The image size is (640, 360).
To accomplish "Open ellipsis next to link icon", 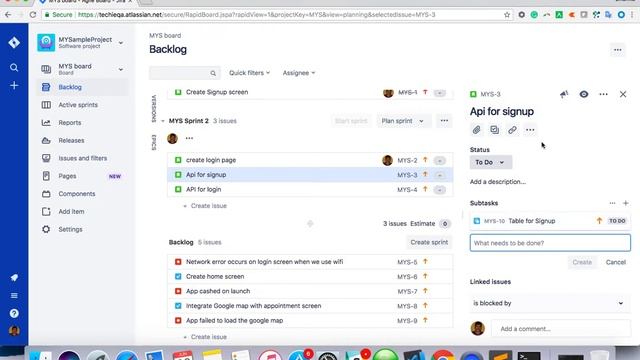I will (530, 130).
